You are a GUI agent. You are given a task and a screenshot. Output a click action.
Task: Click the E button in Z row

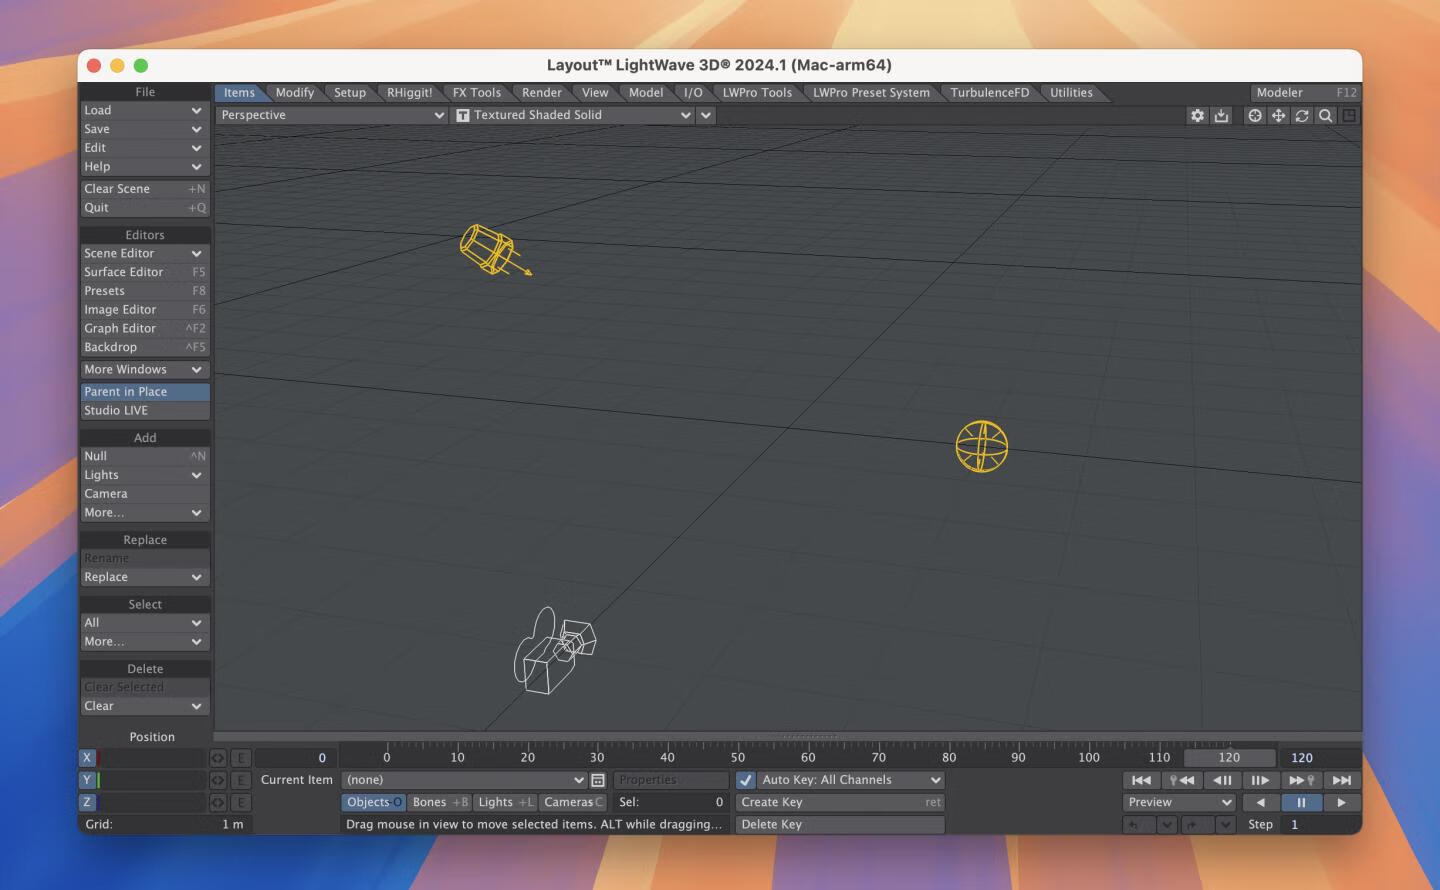pyautogui.click(x=241, y=802)
